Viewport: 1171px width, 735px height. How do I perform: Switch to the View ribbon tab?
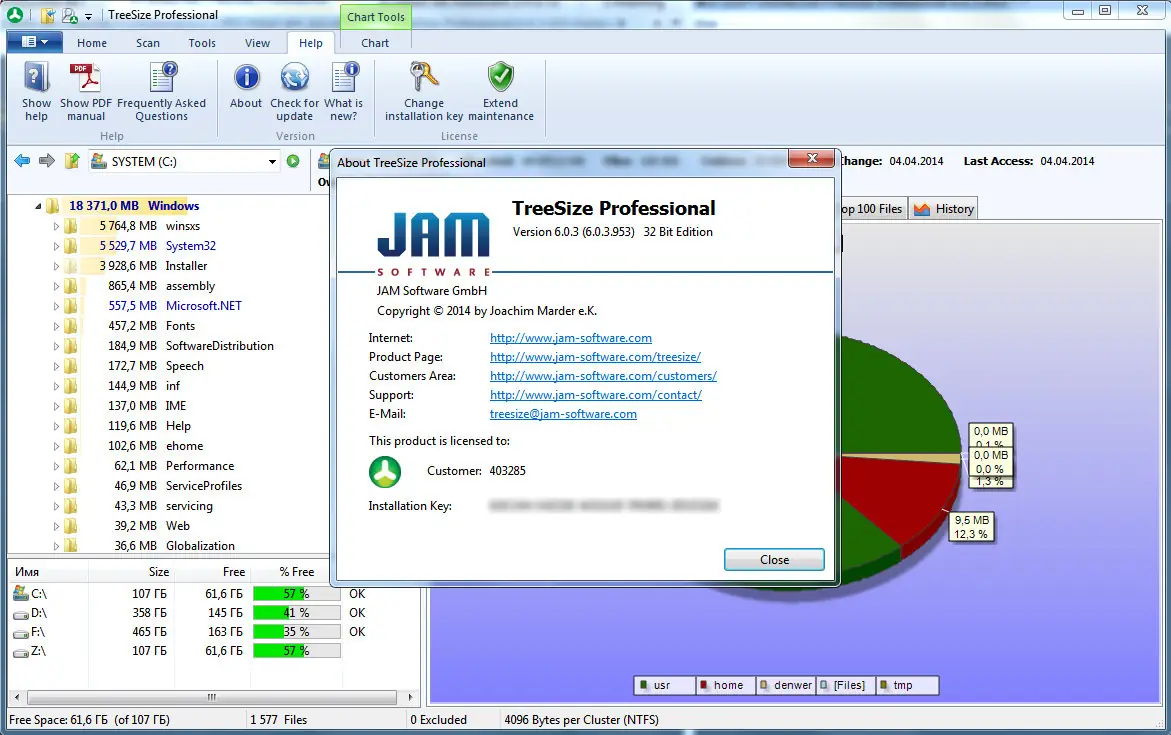pos(258,43)
